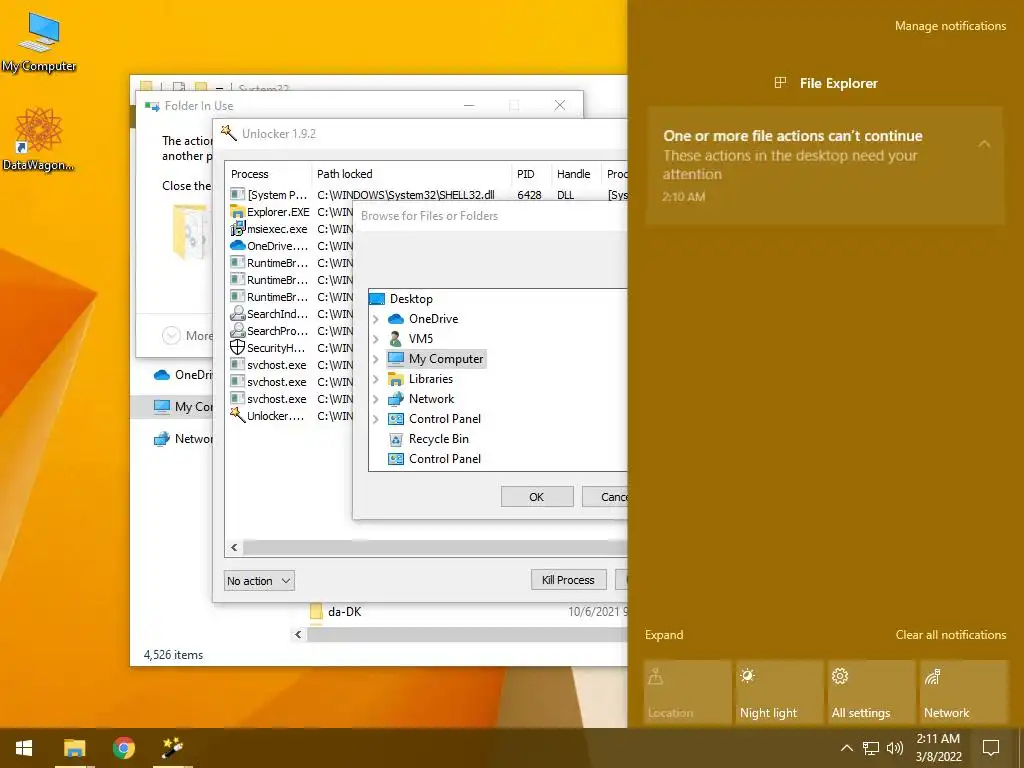Select Network in the browse tree
The width and height of the screenshot is (1024, 768).
pos(431,399)
